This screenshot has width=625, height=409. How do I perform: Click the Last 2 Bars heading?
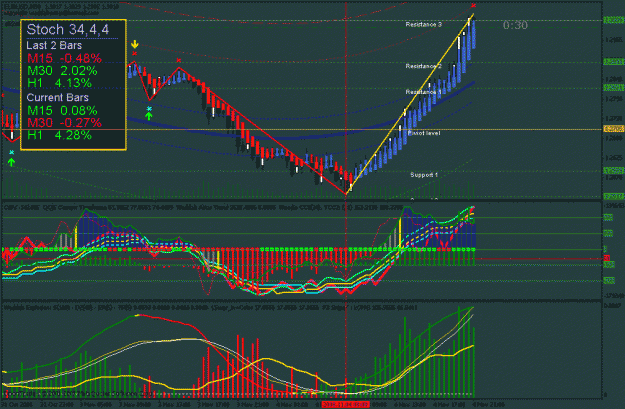[54, 45]
